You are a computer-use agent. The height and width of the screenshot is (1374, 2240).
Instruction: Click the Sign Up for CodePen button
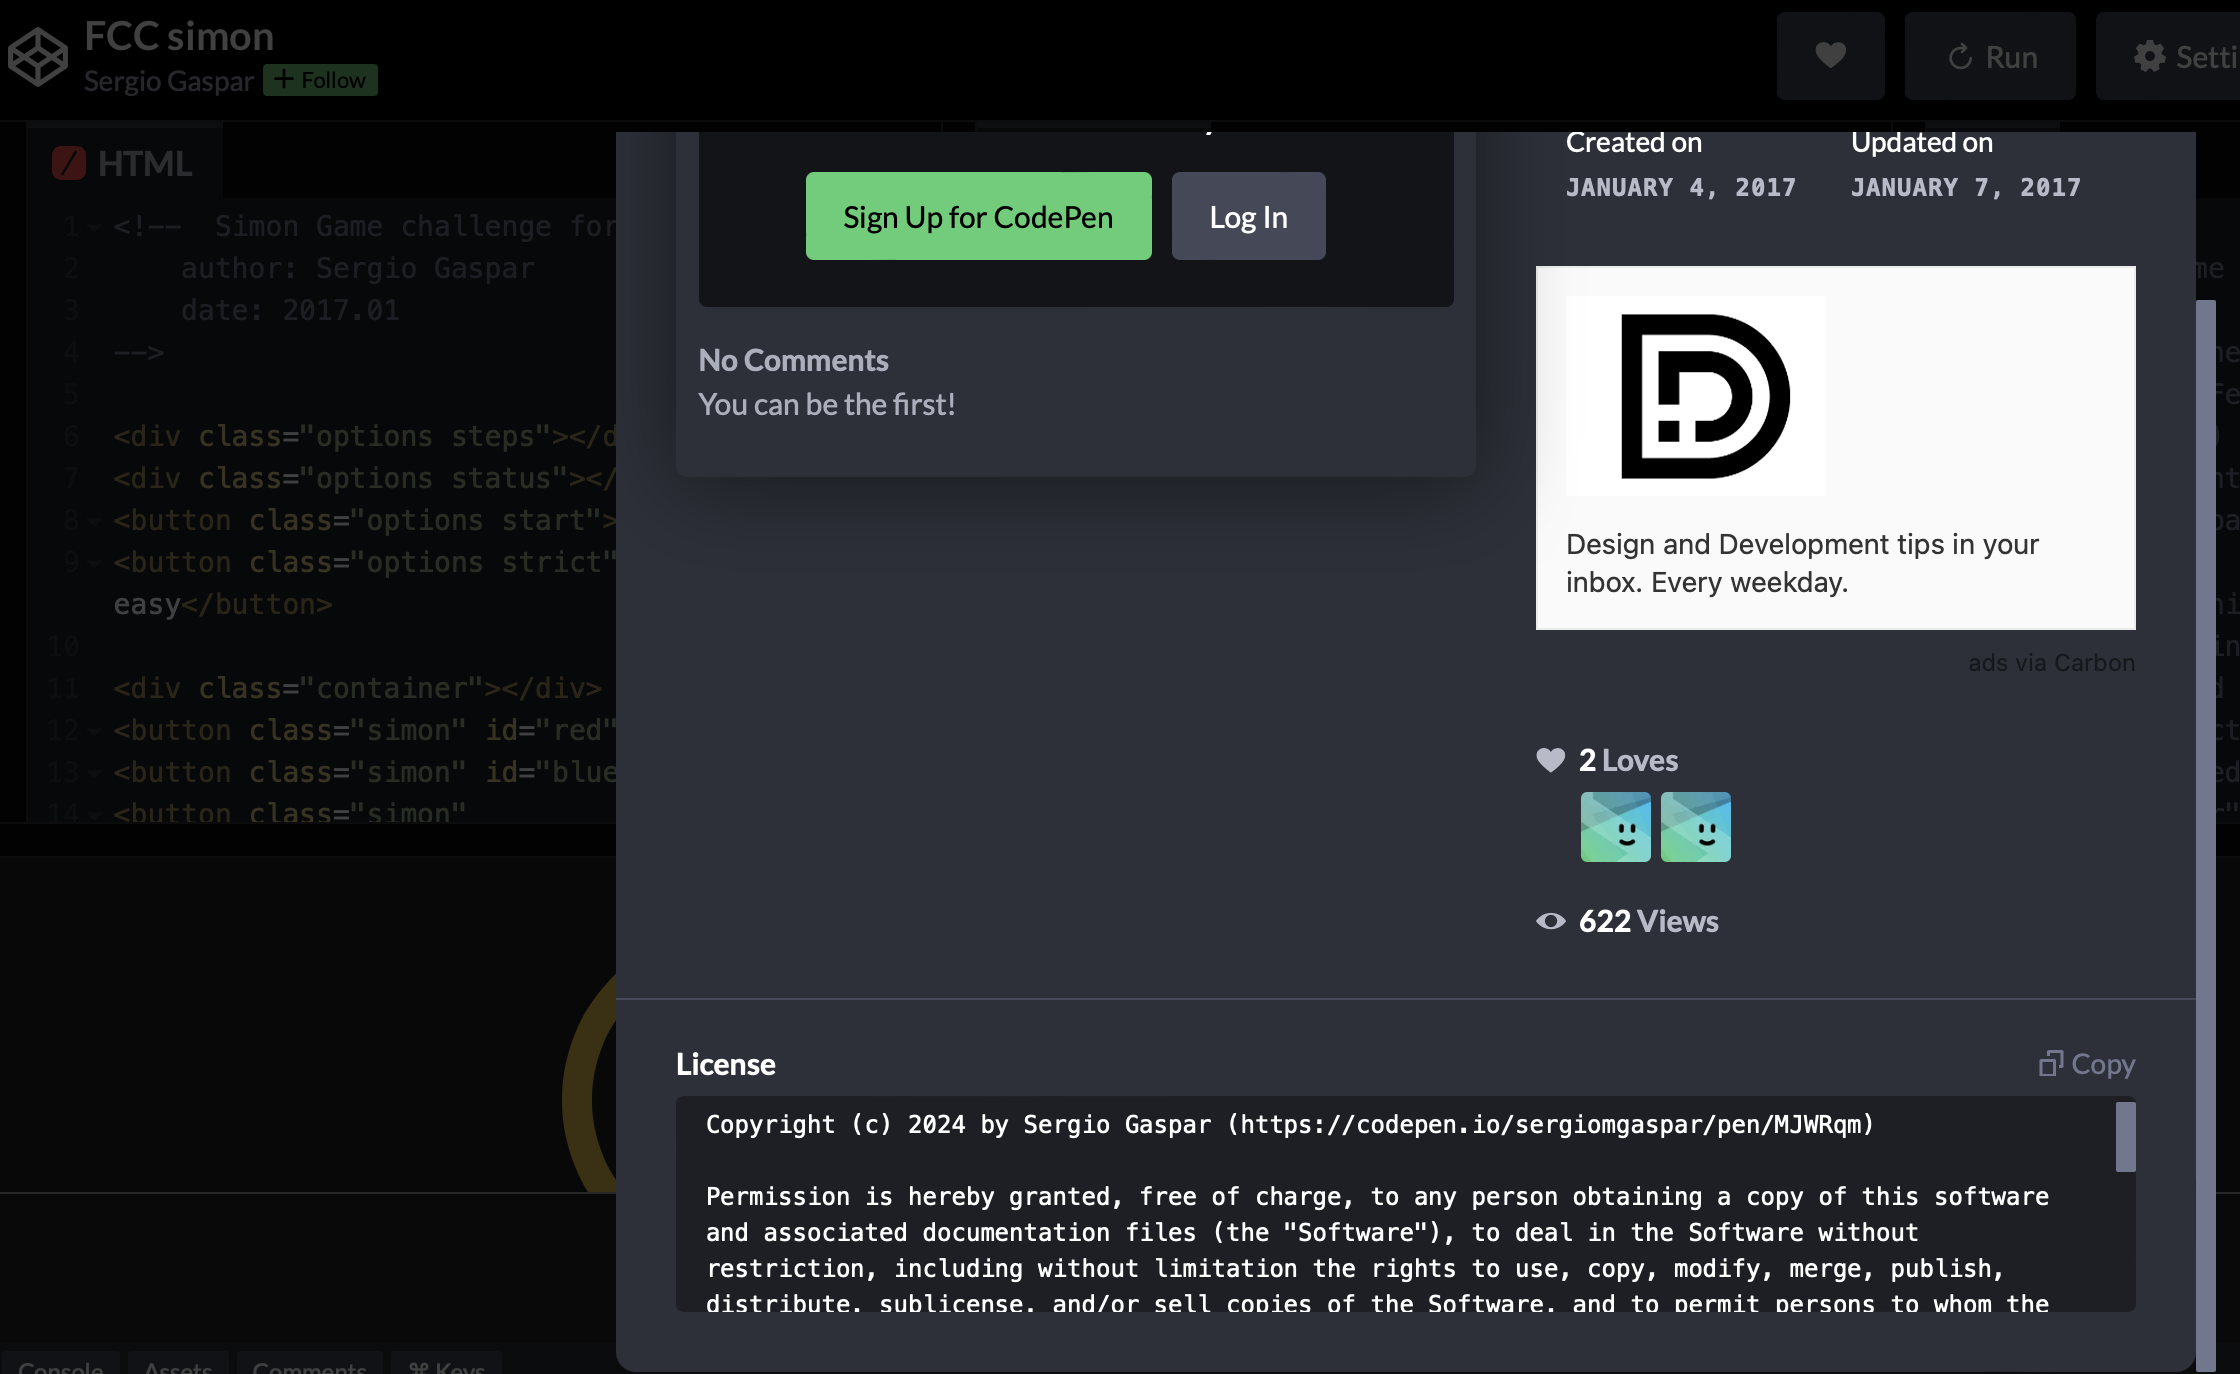[x=978, y=216]
